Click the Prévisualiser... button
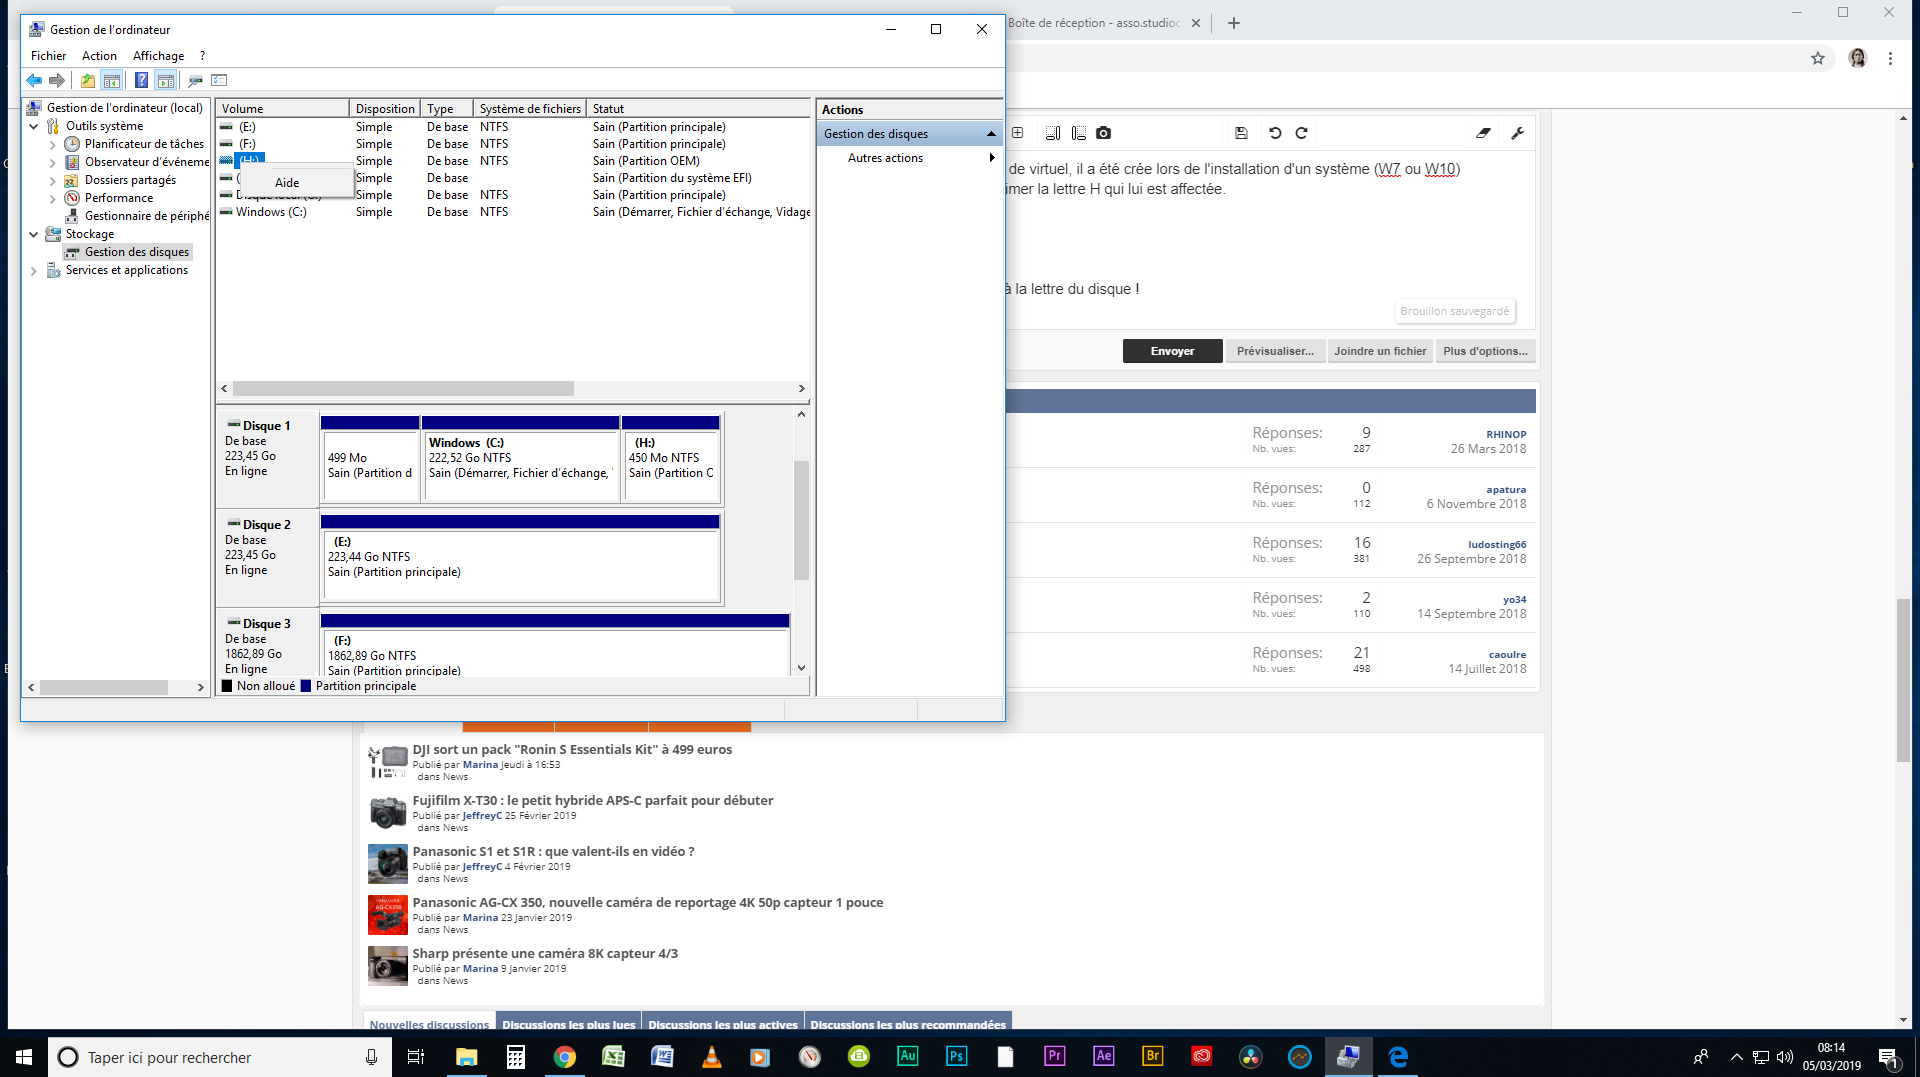 pos(1275,351)
